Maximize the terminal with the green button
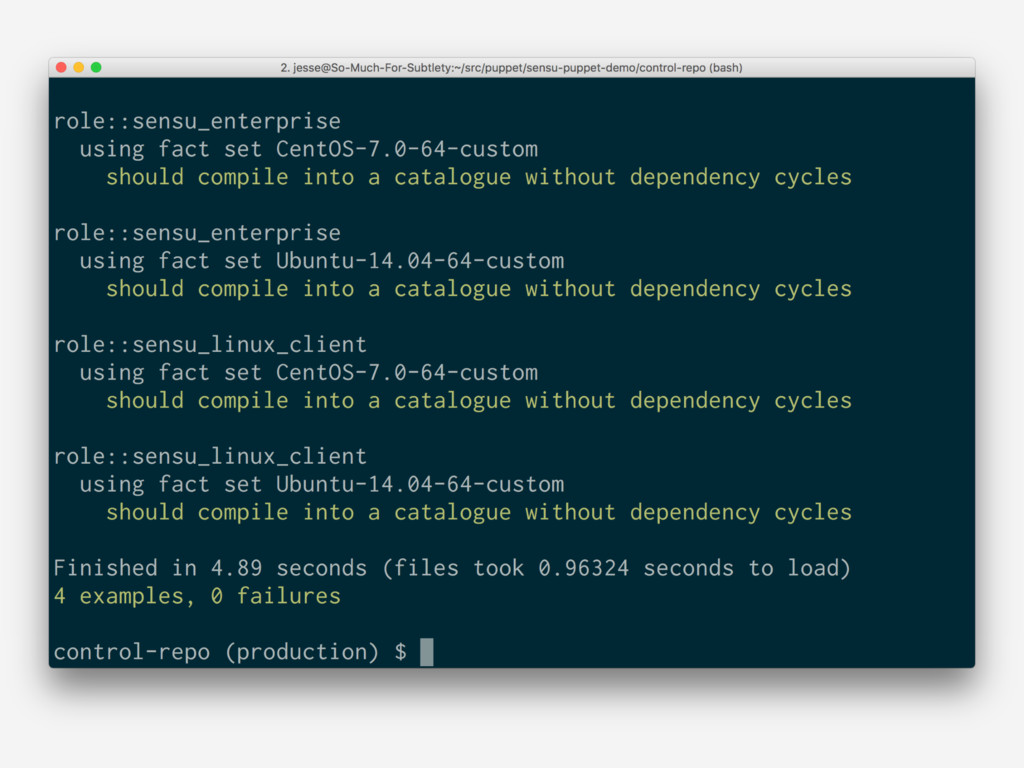Viewport: 1024px width, 768px height. 96,67
